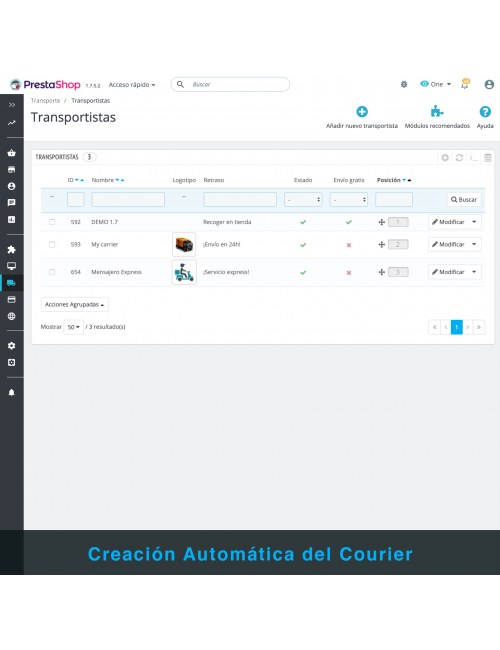Open Catalog store icon in sidebar
Screen dimensions: 500x650
coord(12,170)
